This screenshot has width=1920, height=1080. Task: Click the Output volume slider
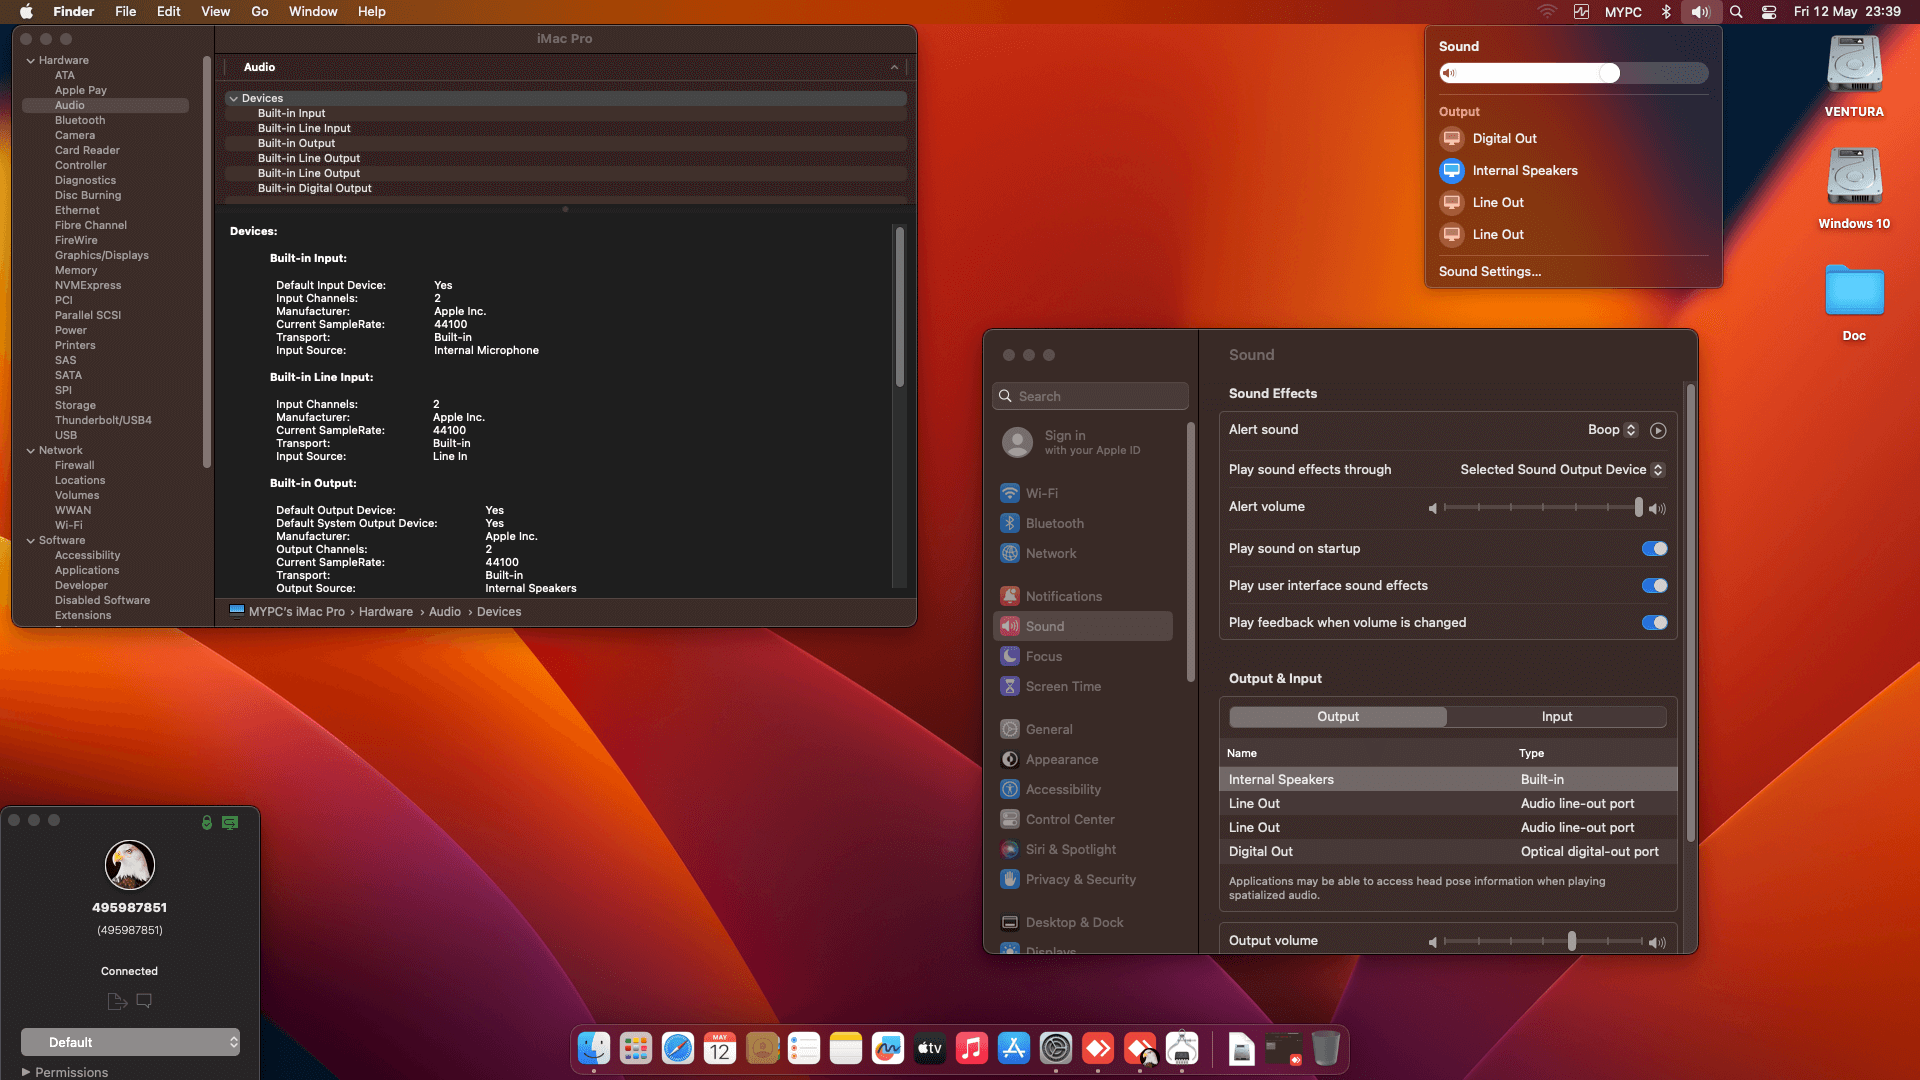point(1544,942)
